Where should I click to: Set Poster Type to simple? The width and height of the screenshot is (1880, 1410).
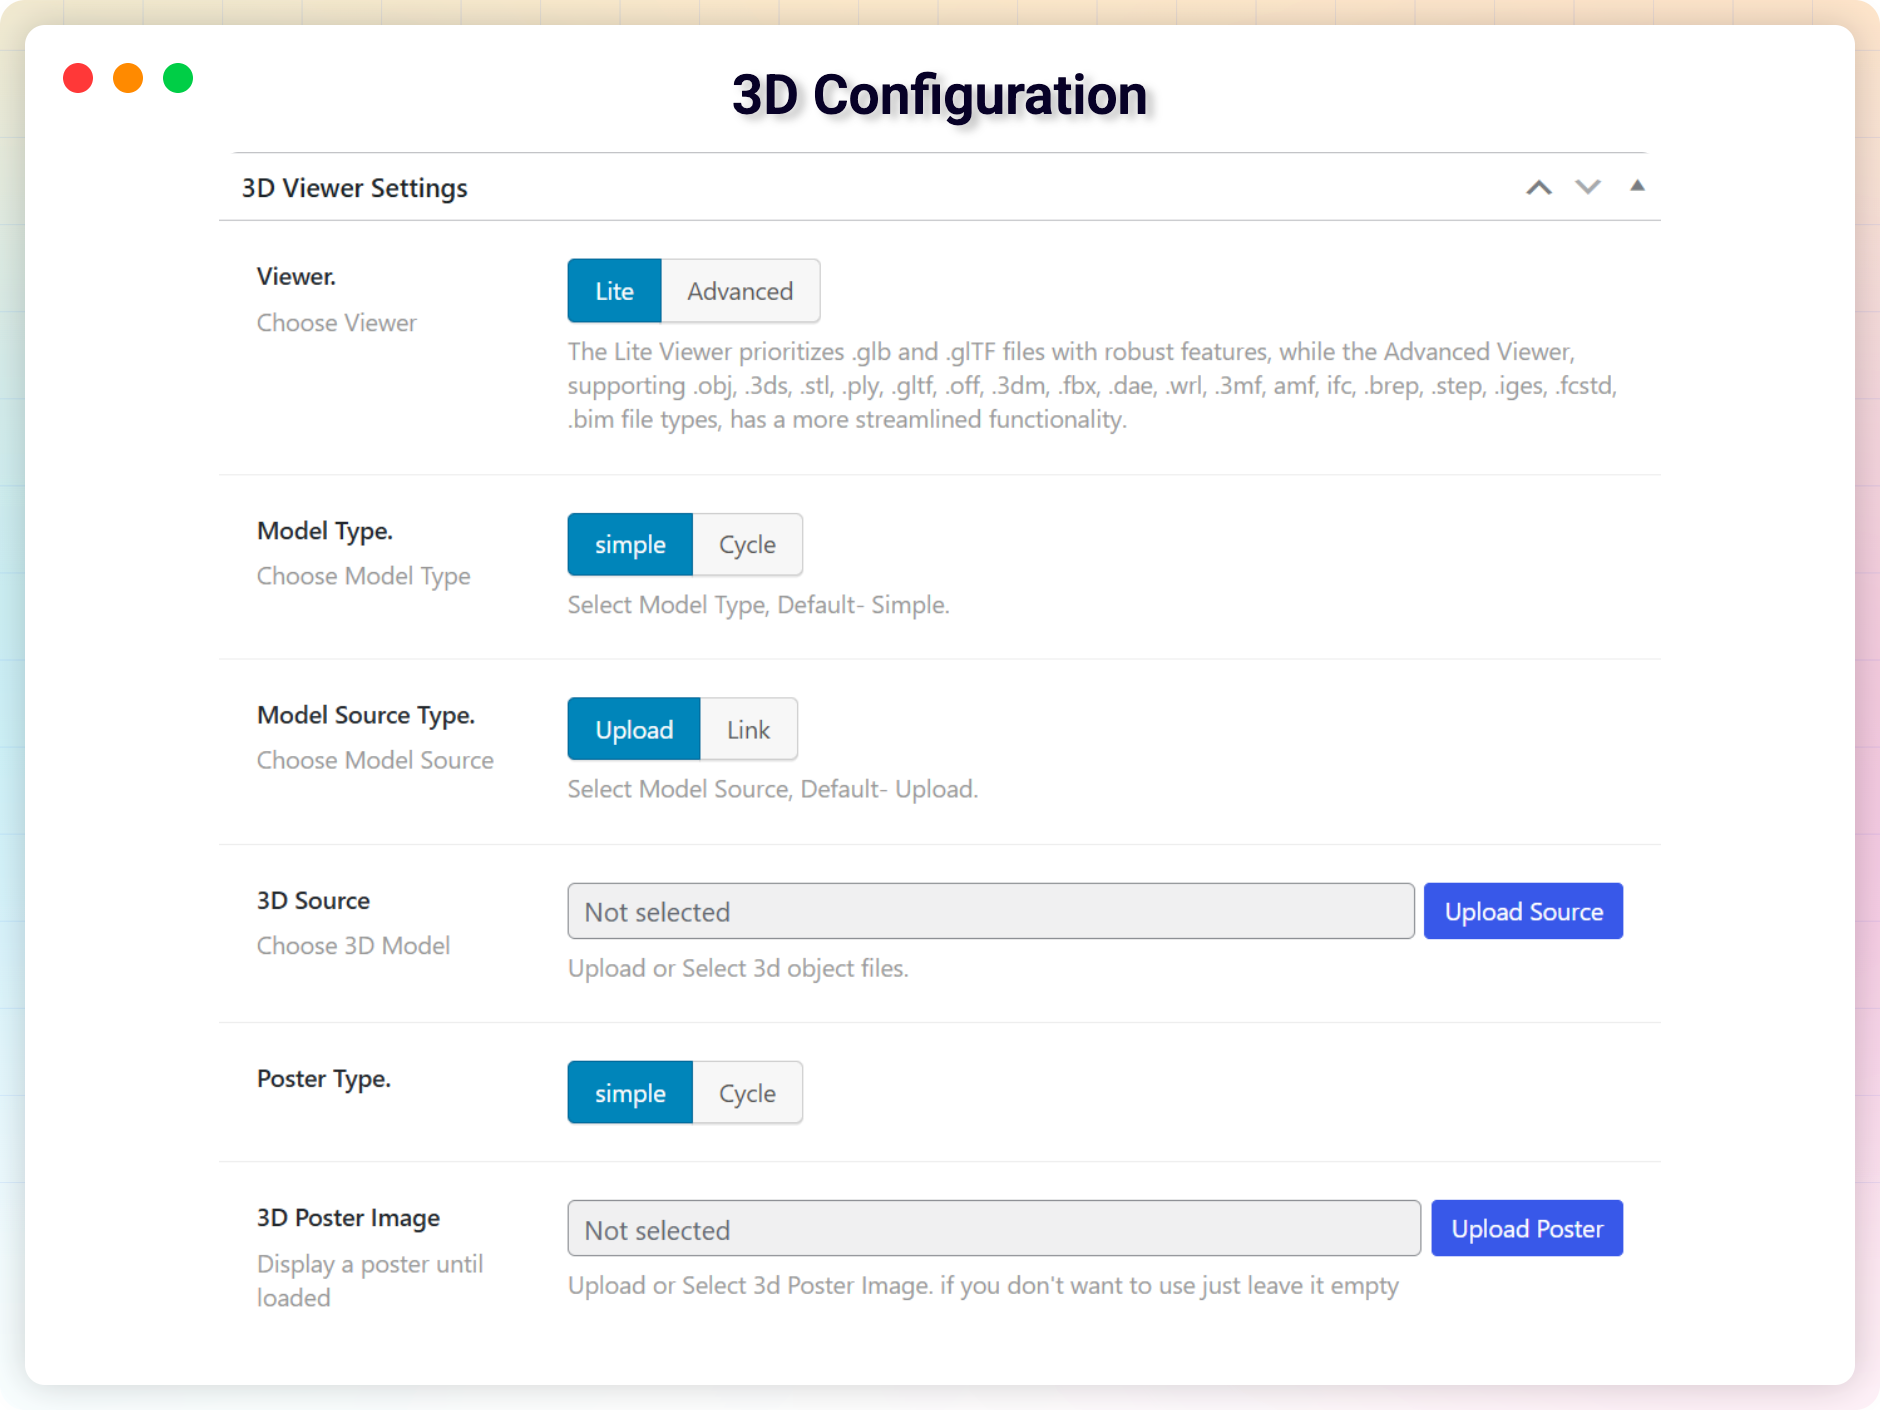630,1093
